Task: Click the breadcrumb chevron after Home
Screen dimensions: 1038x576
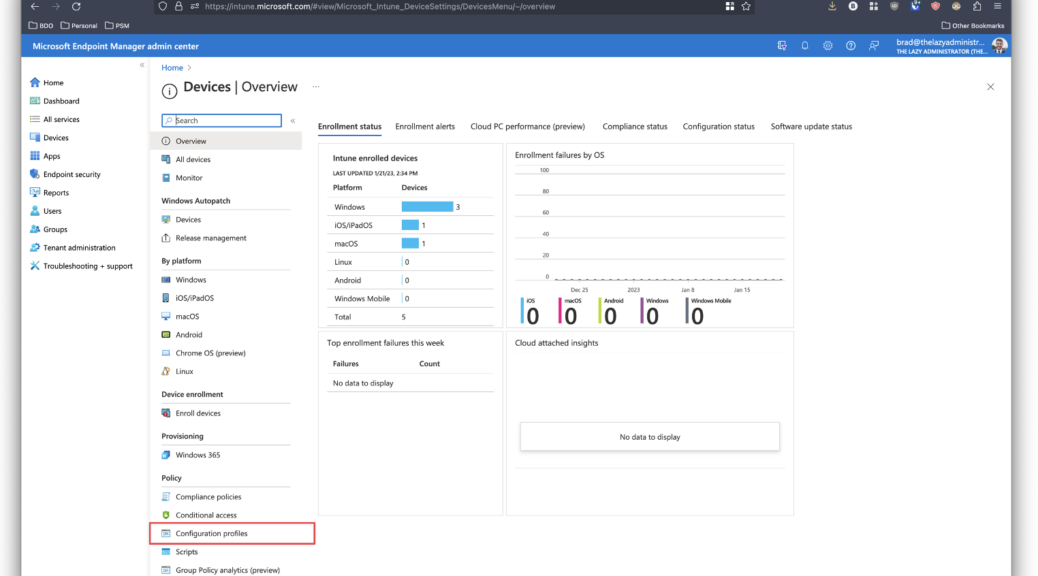Action: click(189, 68)
